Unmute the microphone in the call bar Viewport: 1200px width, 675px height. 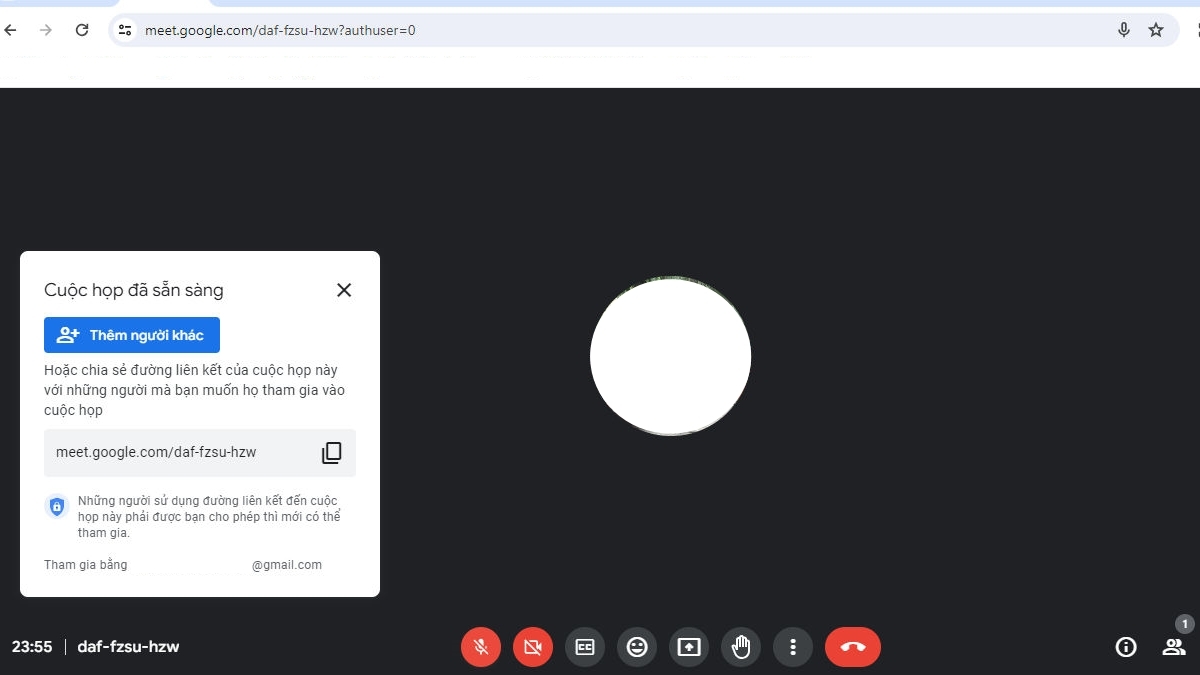tap(481, 647)
